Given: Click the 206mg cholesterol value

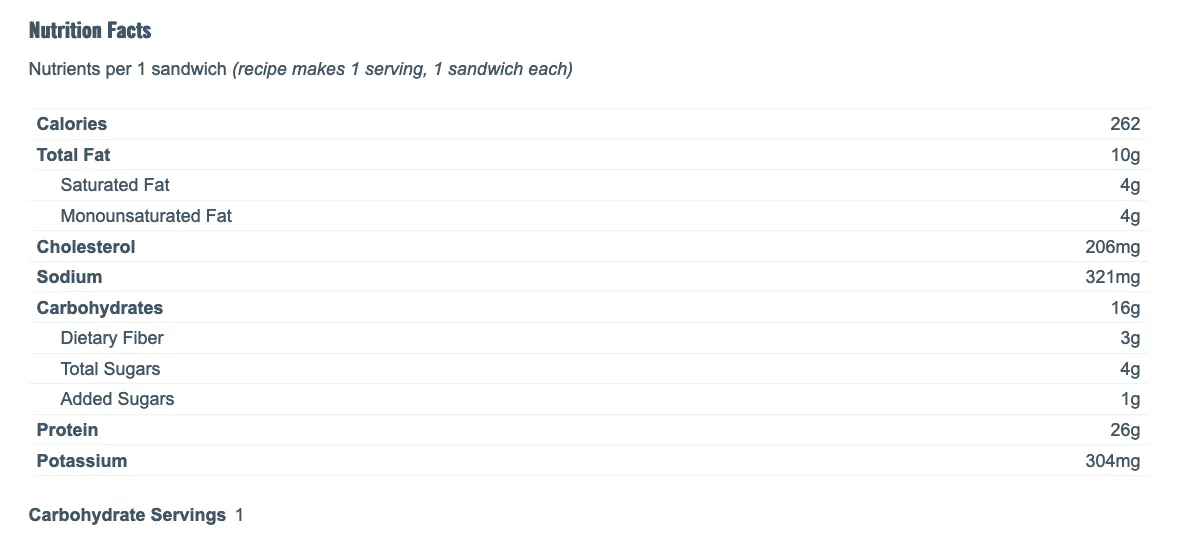Looking at the screenshot, I should pyautogui.click(x=1112, y=247).
